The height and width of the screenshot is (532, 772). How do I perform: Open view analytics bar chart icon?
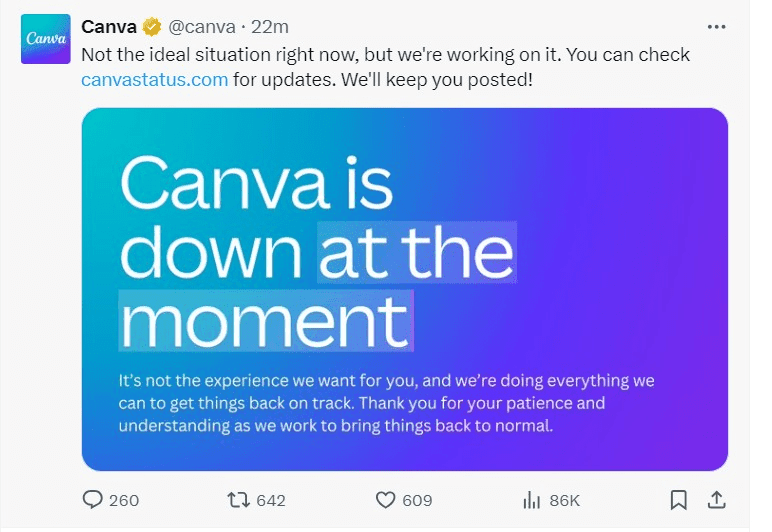coord(531,499)
